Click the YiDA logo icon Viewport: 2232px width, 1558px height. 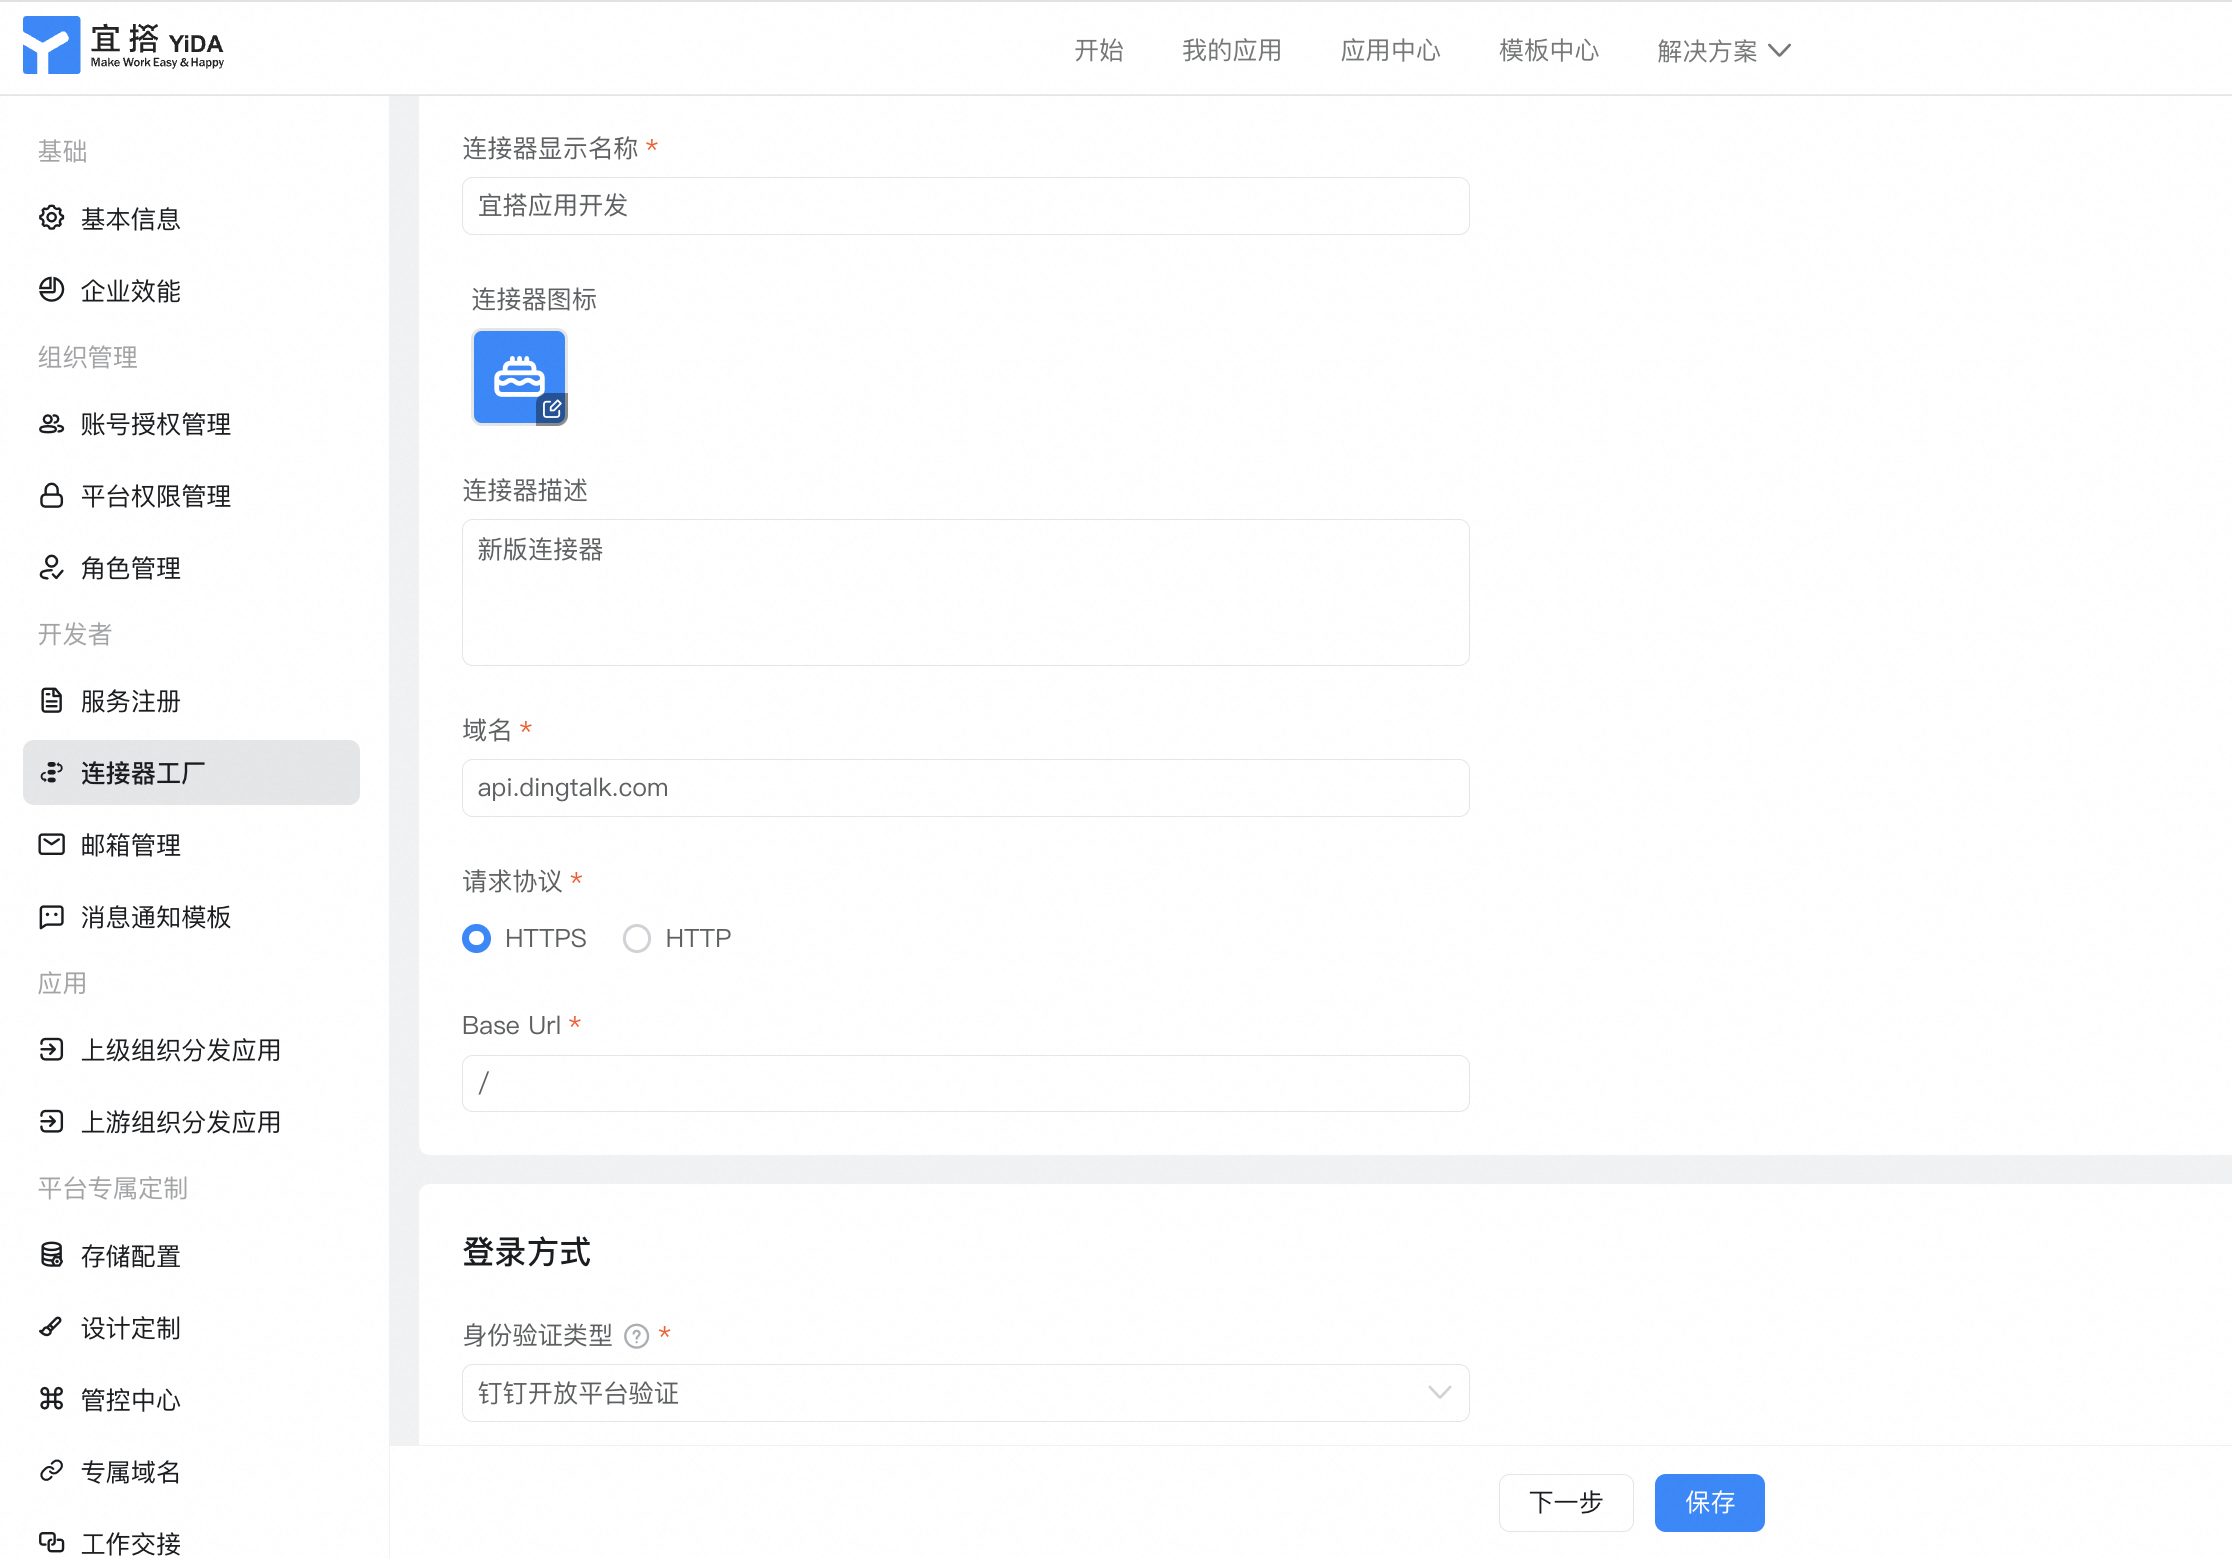click(x=51, y=45)
